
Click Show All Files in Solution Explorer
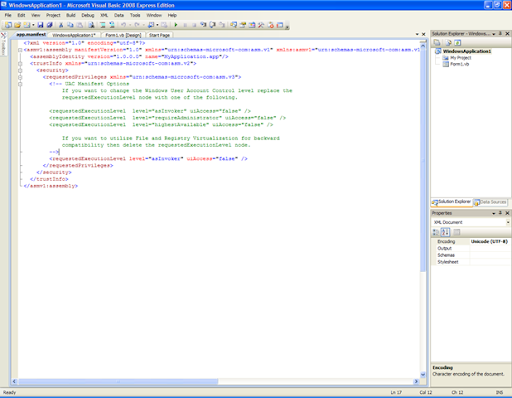point(448,42)
